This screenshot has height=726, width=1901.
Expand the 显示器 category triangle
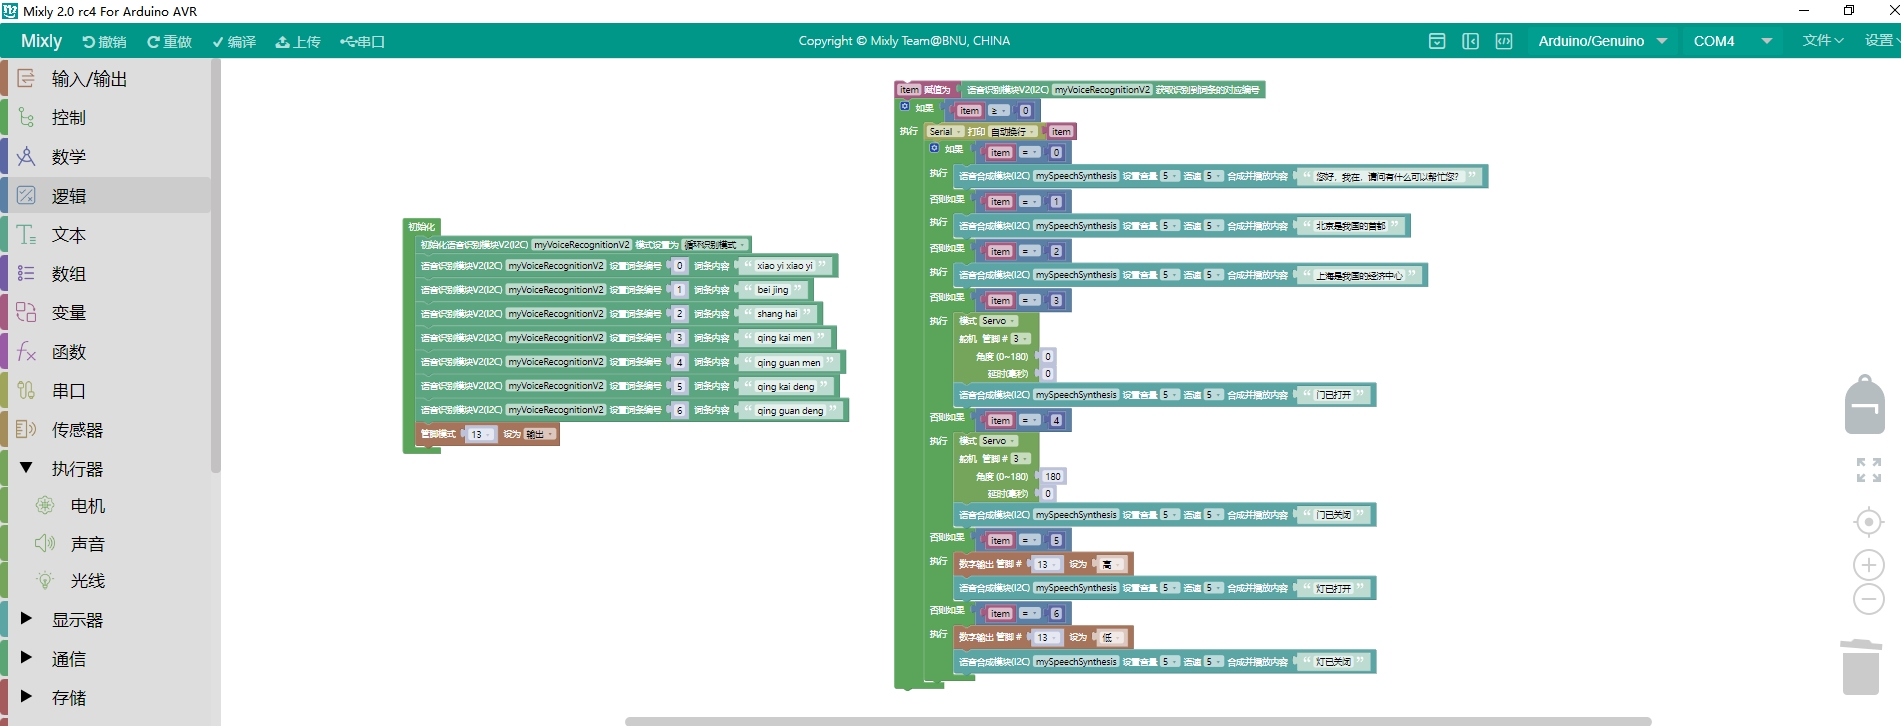point(26,619)
